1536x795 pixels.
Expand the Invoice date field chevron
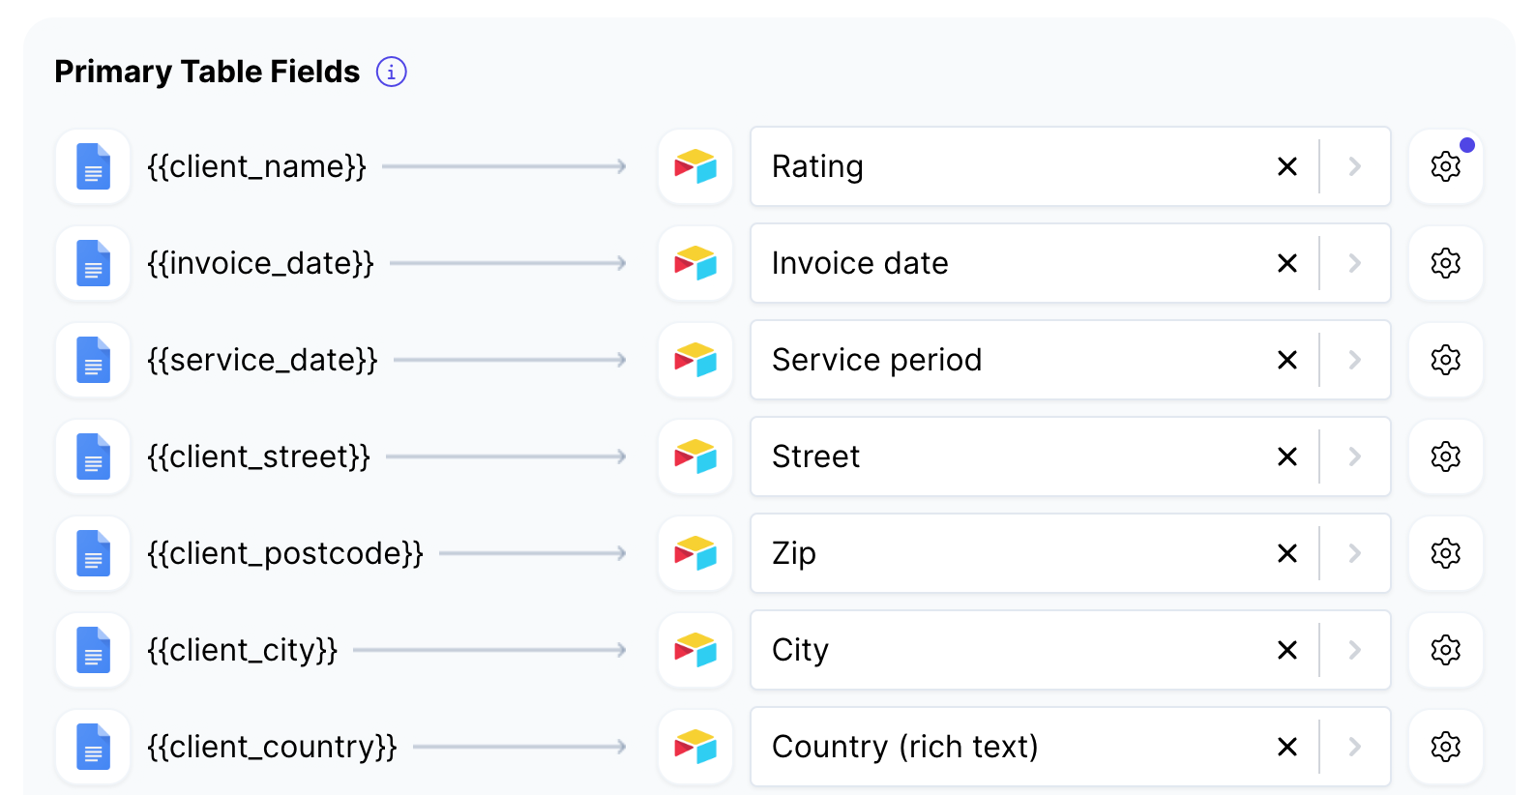[1356, 264]
